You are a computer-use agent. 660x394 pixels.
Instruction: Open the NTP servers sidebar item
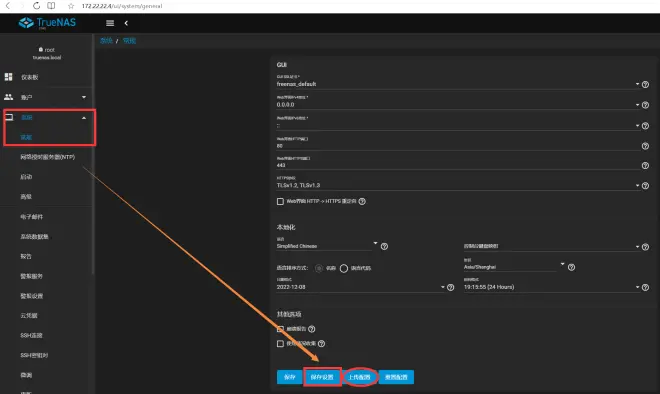coord(48,157)
